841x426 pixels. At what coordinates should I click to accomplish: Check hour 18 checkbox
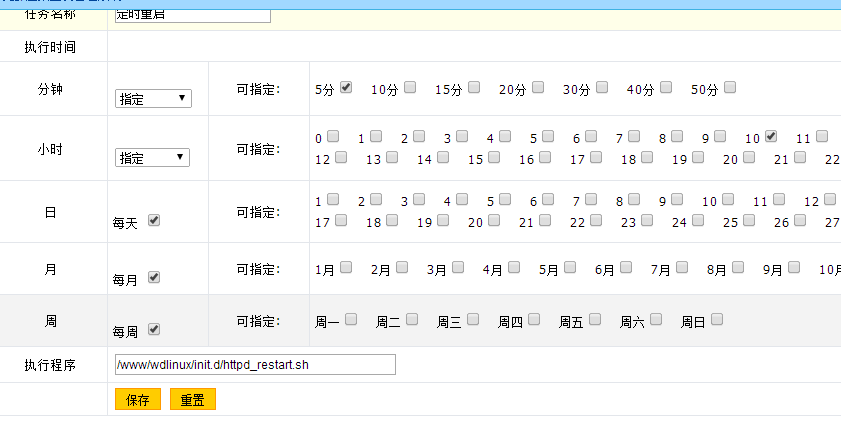pos(648,157)
